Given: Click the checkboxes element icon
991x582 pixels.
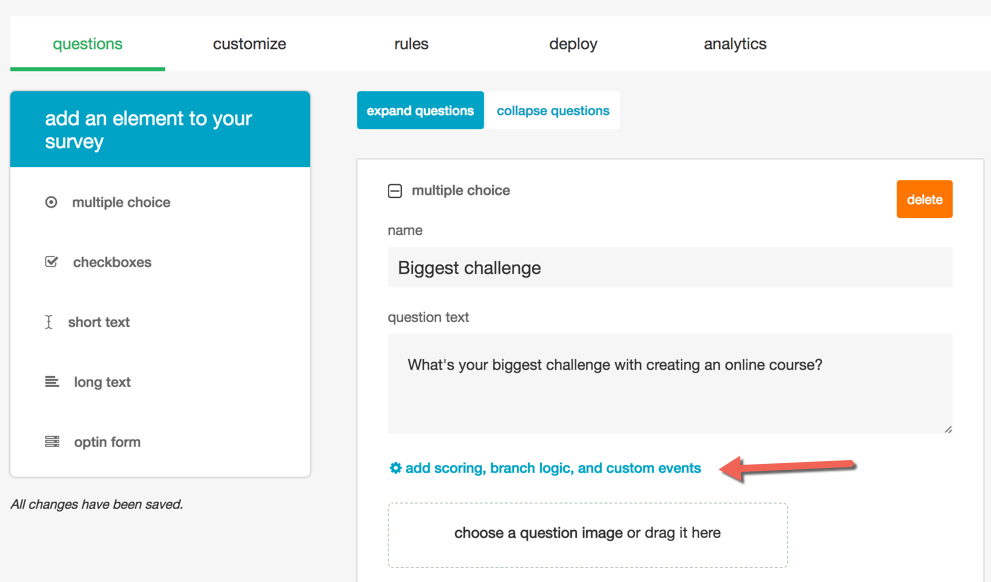Looking at the screenshot, I should (52, 262).
